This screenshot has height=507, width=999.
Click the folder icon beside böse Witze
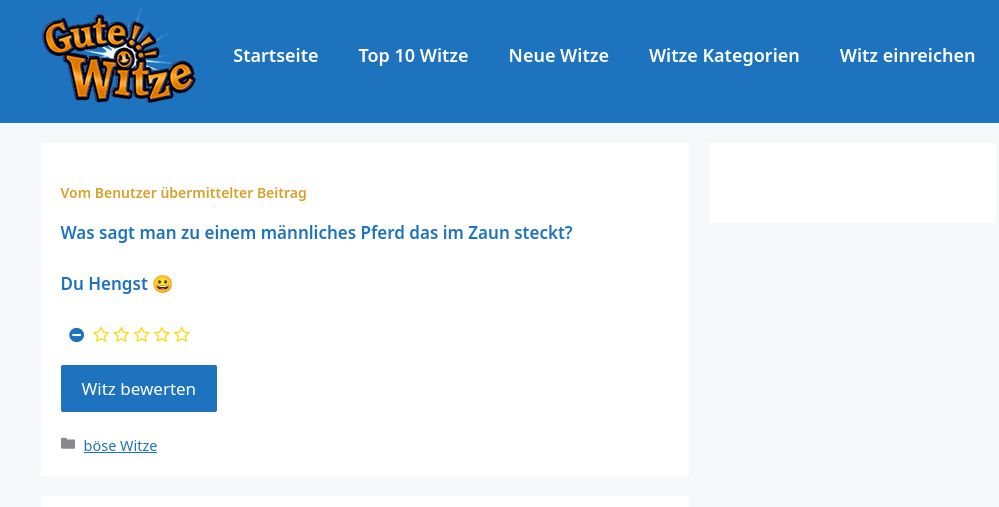click(68, 445)
